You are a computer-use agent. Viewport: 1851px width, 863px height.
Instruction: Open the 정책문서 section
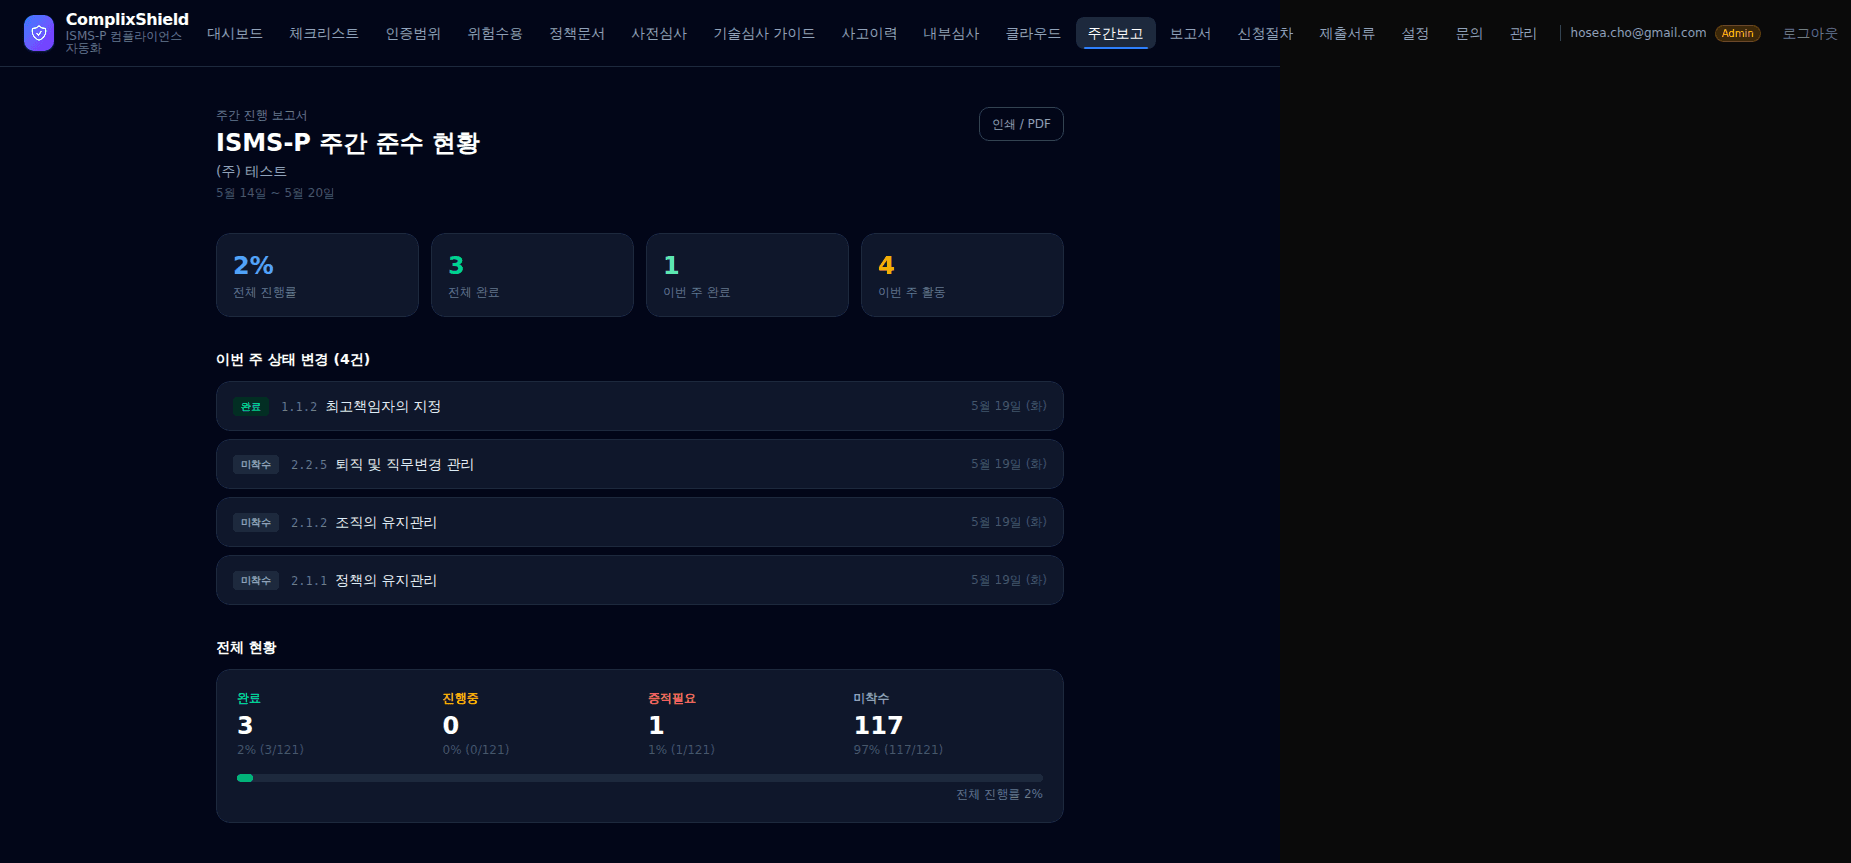(x=577, y=33)
